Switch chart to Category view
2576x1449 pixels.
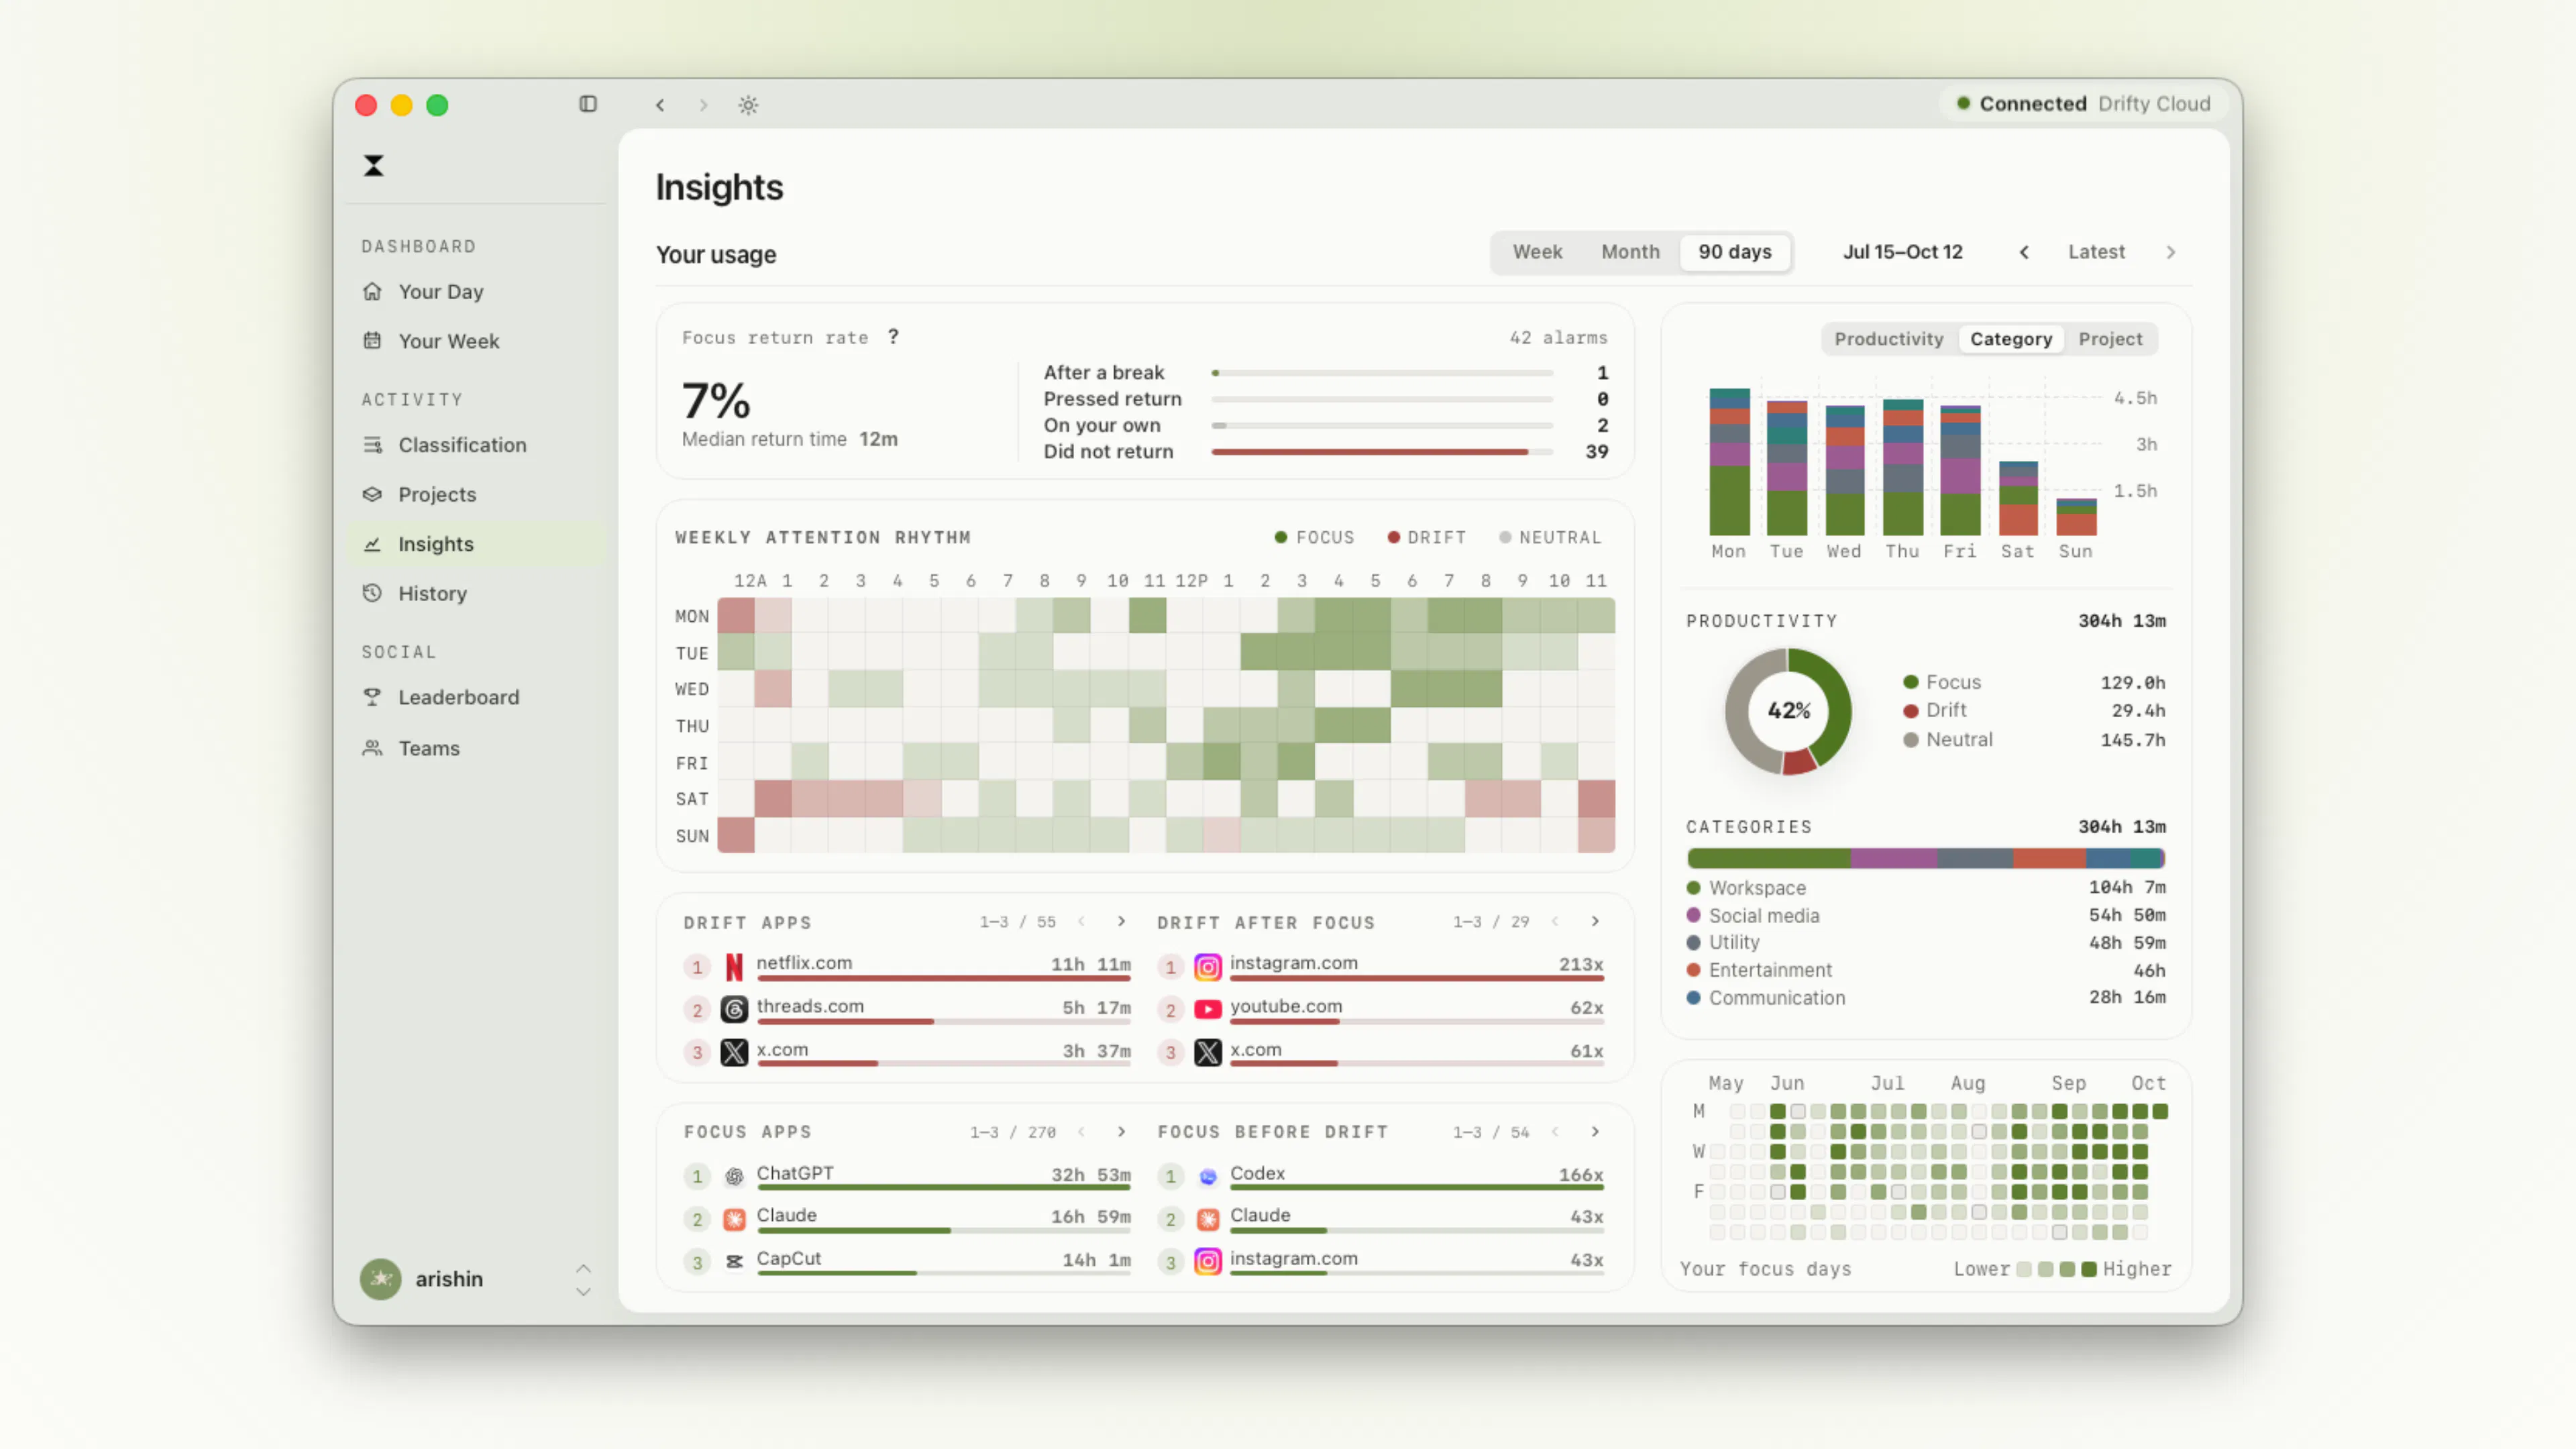pos(2010,339)
